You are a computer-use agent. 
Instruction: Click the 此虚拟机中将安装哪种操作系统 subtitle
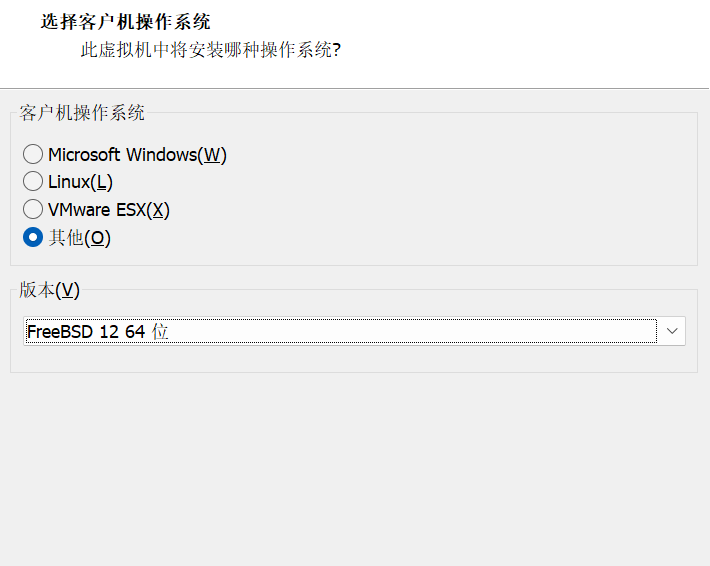[210, 49]
